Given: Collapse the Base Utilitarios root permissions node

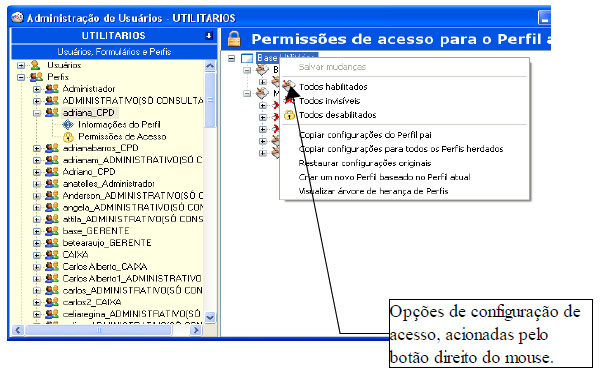Looking at the screenshot, I should tap(232, 59).
